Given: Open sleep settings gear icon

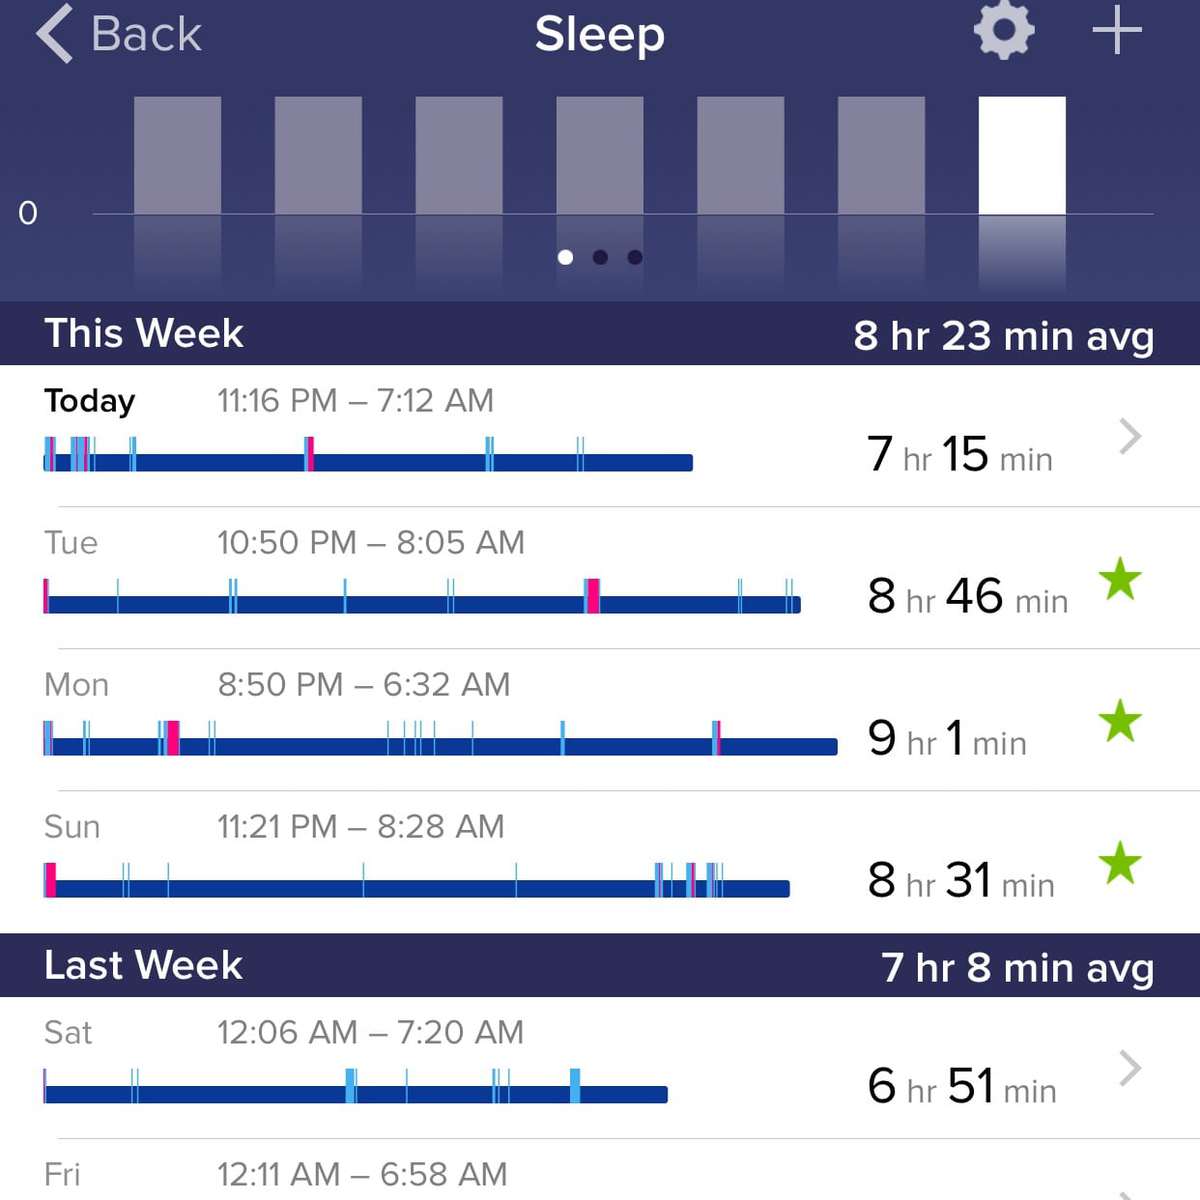Looking at the screenshot, I should point(1004,31).
